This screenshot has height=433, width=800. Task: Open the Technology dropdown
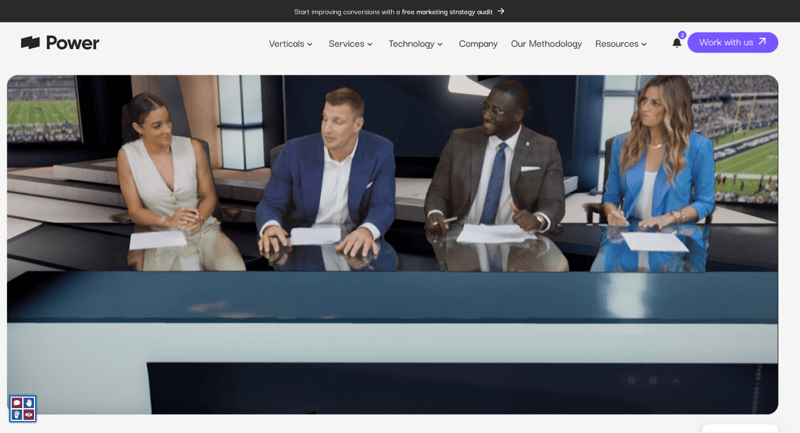(x=415, y=44)
